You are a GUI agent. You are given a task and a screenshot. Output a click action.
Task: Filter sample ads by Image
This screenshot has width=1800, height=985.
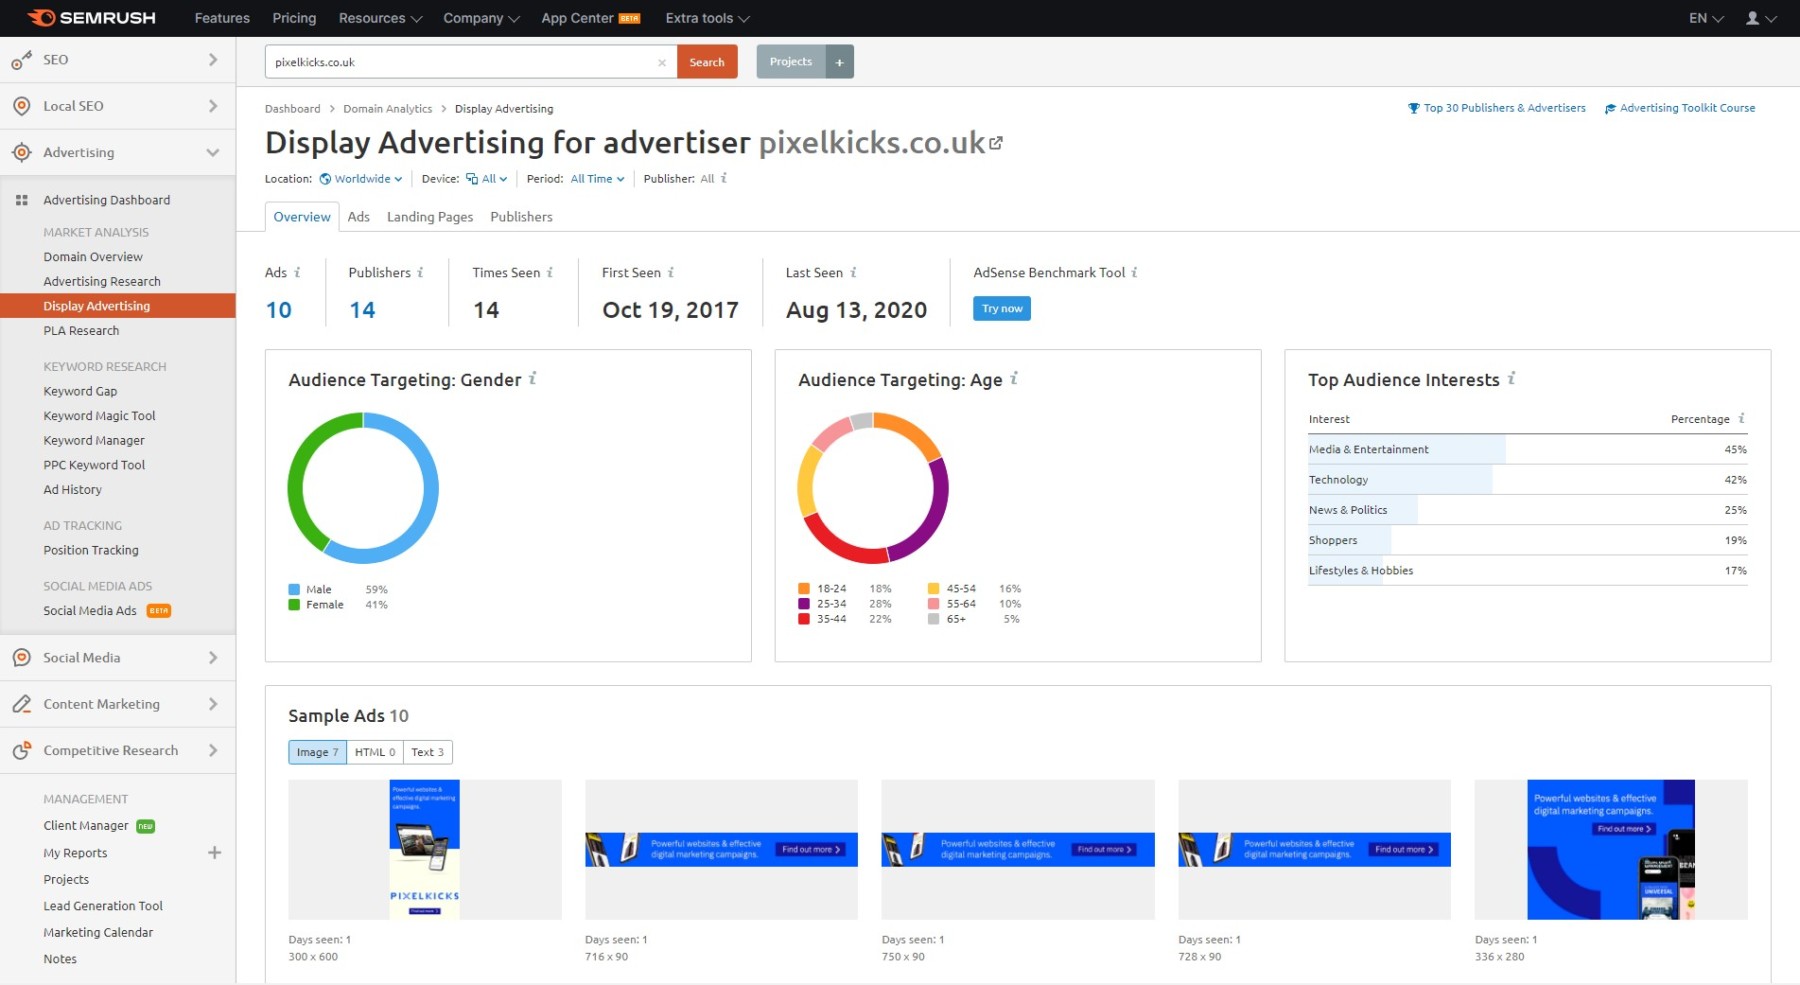point(317,752)
